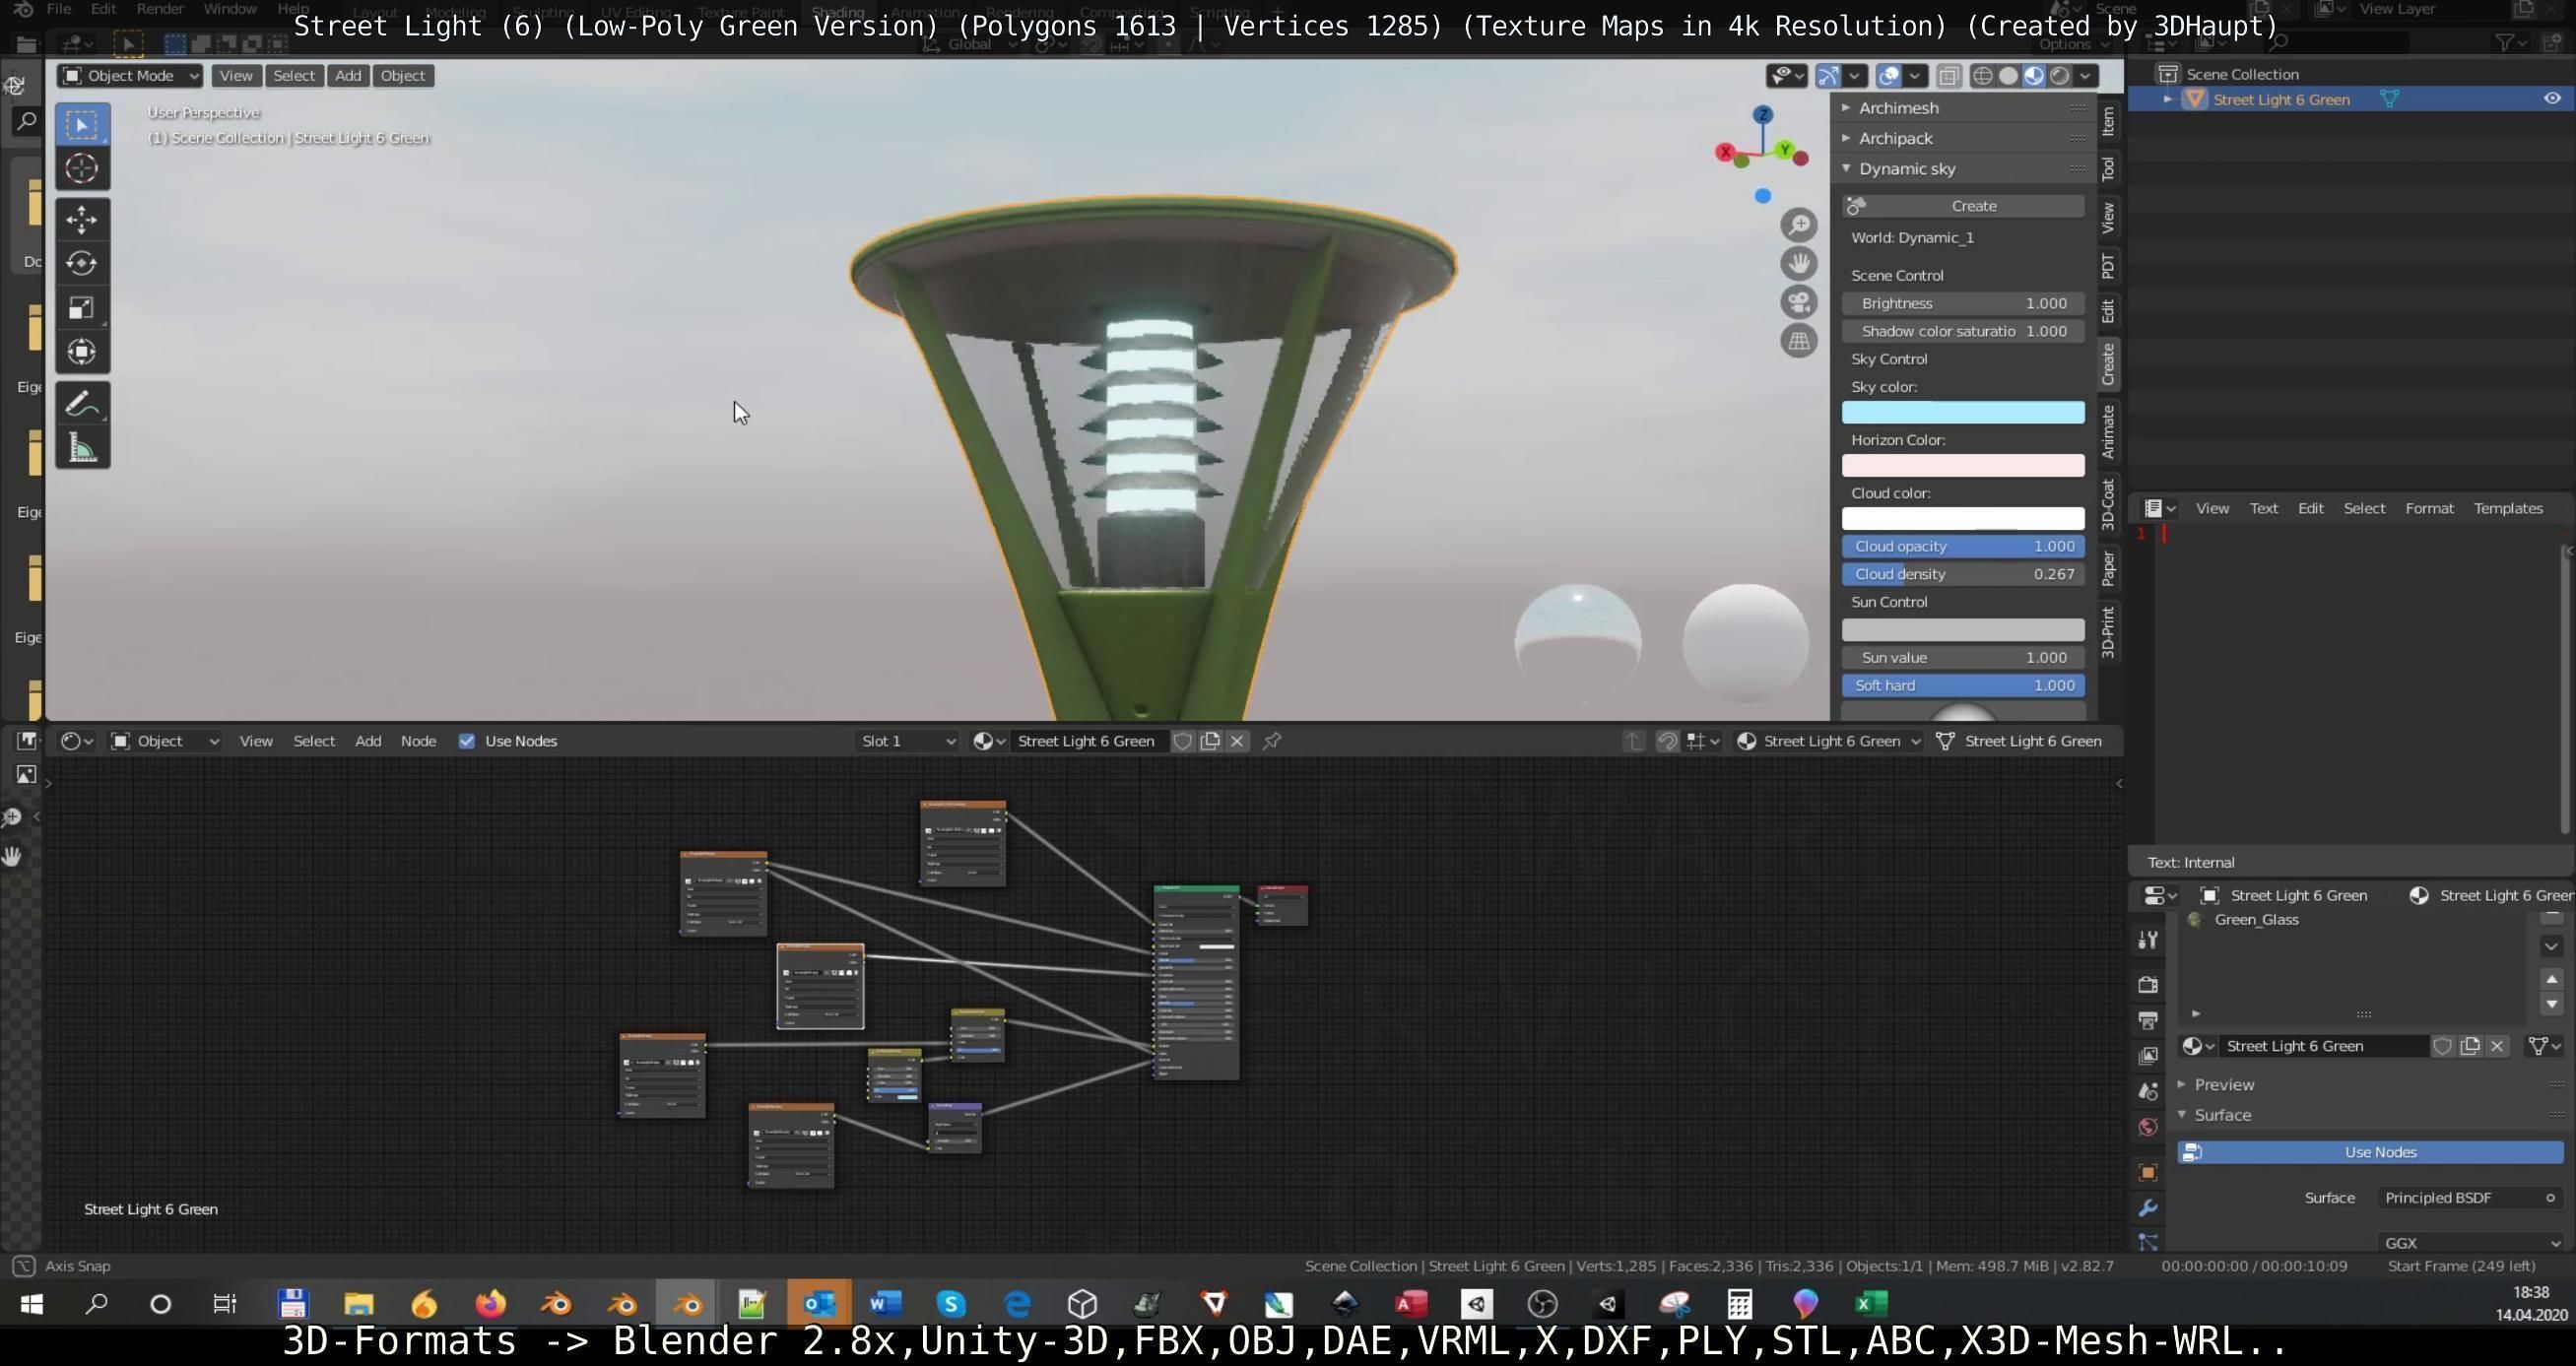Open the node editor Node menu

click(418, 741)
